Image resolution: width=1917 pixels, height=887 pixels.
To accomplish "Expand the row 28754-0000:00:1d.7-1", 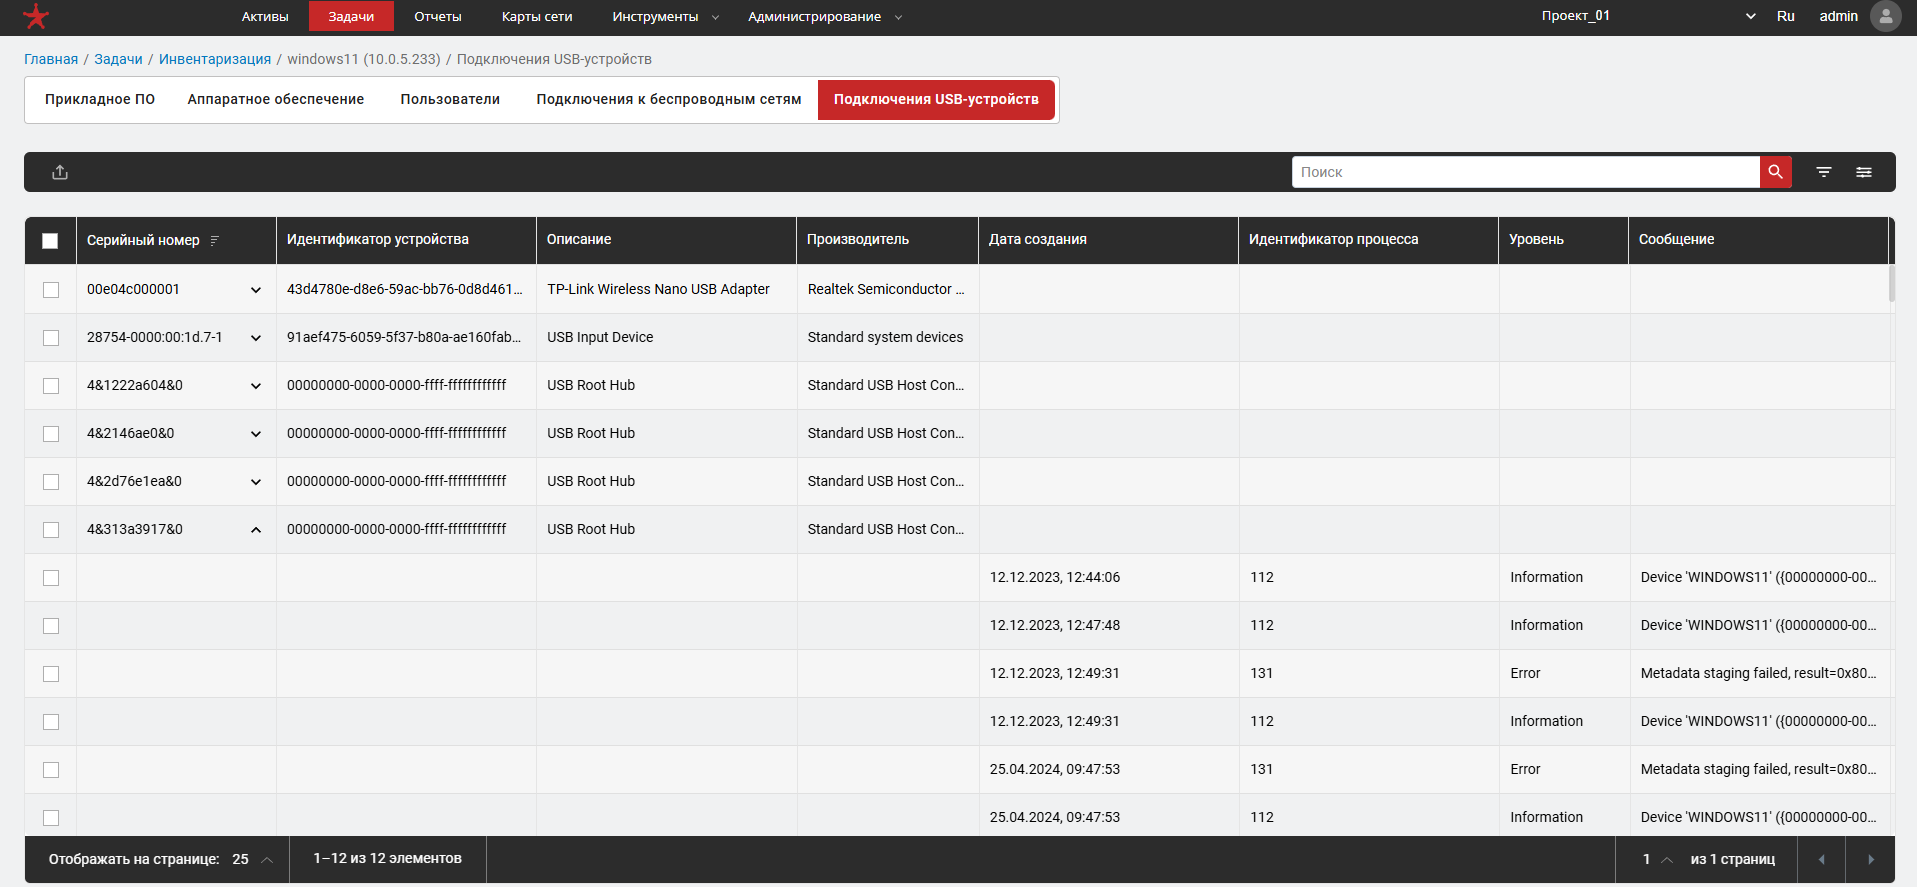I will point(256,338).
